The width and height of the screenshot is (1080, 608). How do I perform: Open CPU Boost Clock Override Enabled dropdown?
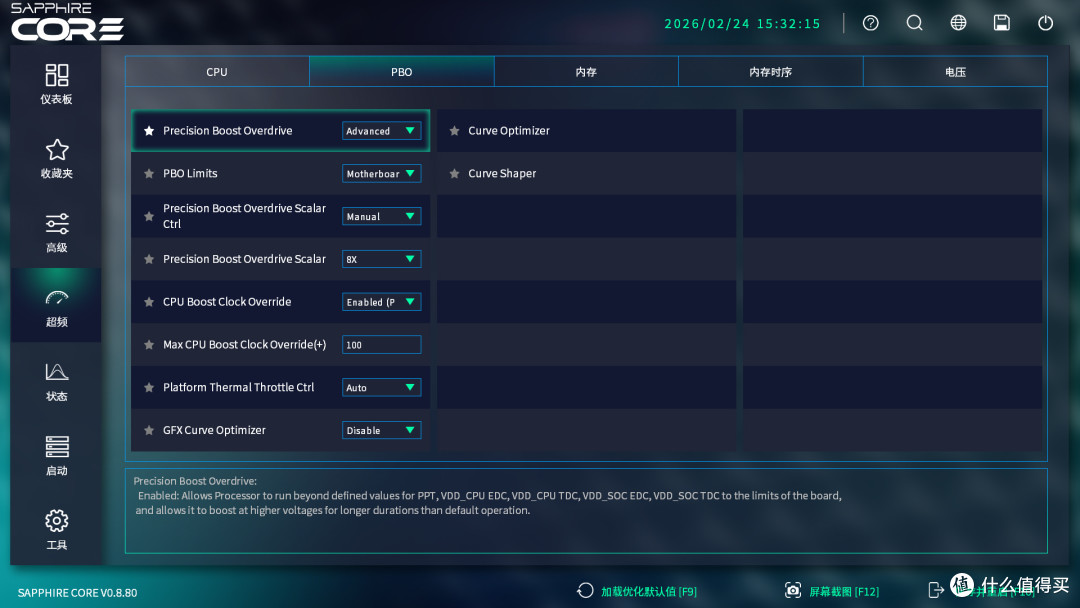tap(382, 302)
